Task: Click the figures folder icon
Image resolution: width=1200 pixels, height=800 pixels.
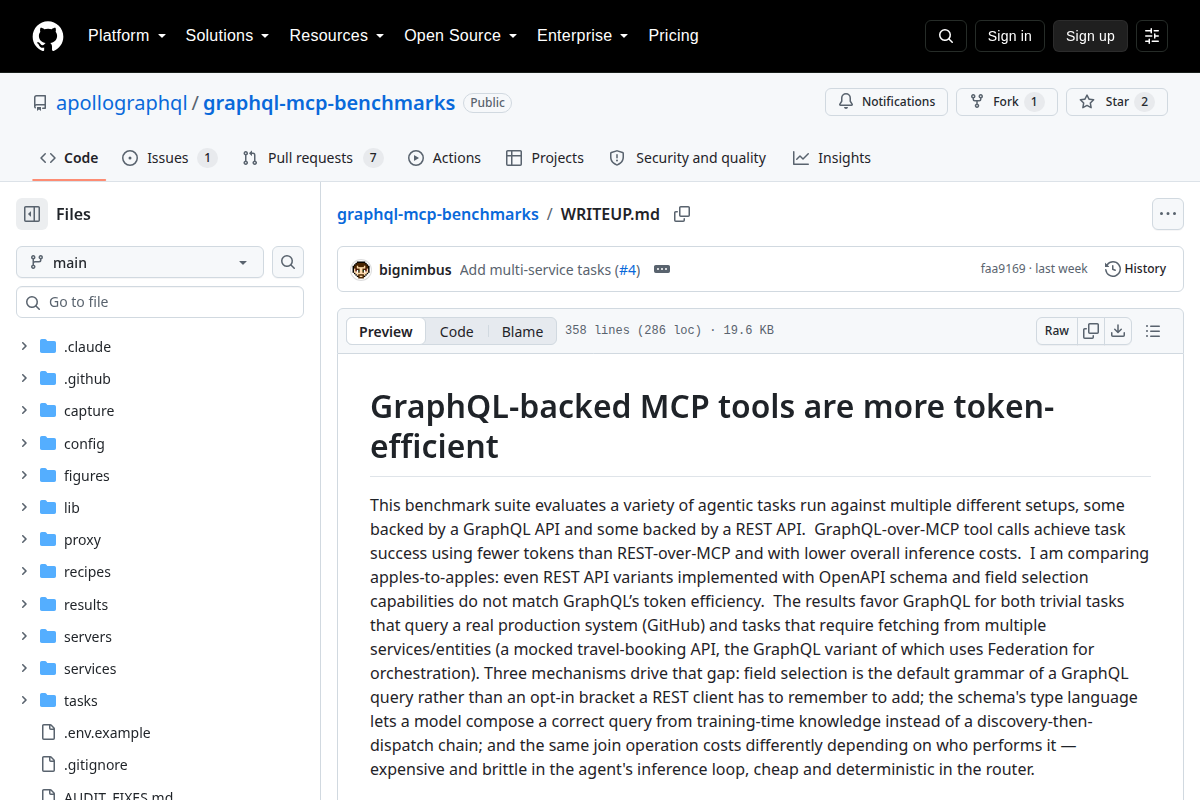Action: pyautogui.click(x=48, y=476)
